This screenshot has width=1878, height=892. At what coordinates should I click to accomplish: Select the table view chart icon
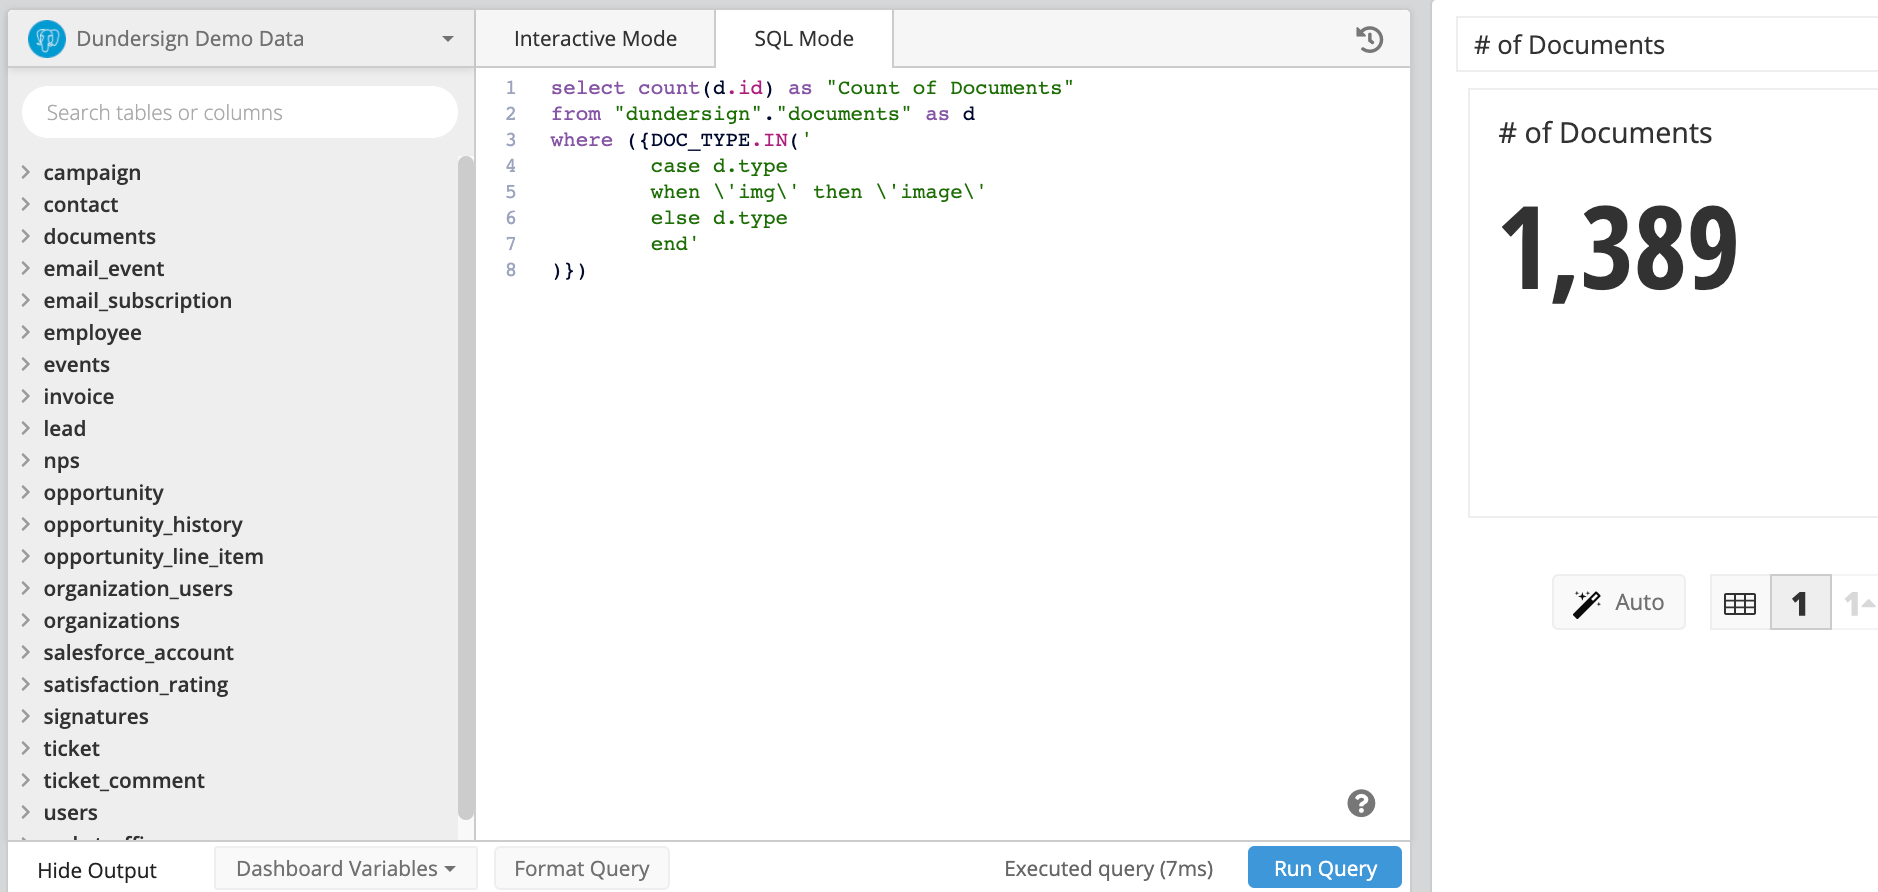[1740, 603]
